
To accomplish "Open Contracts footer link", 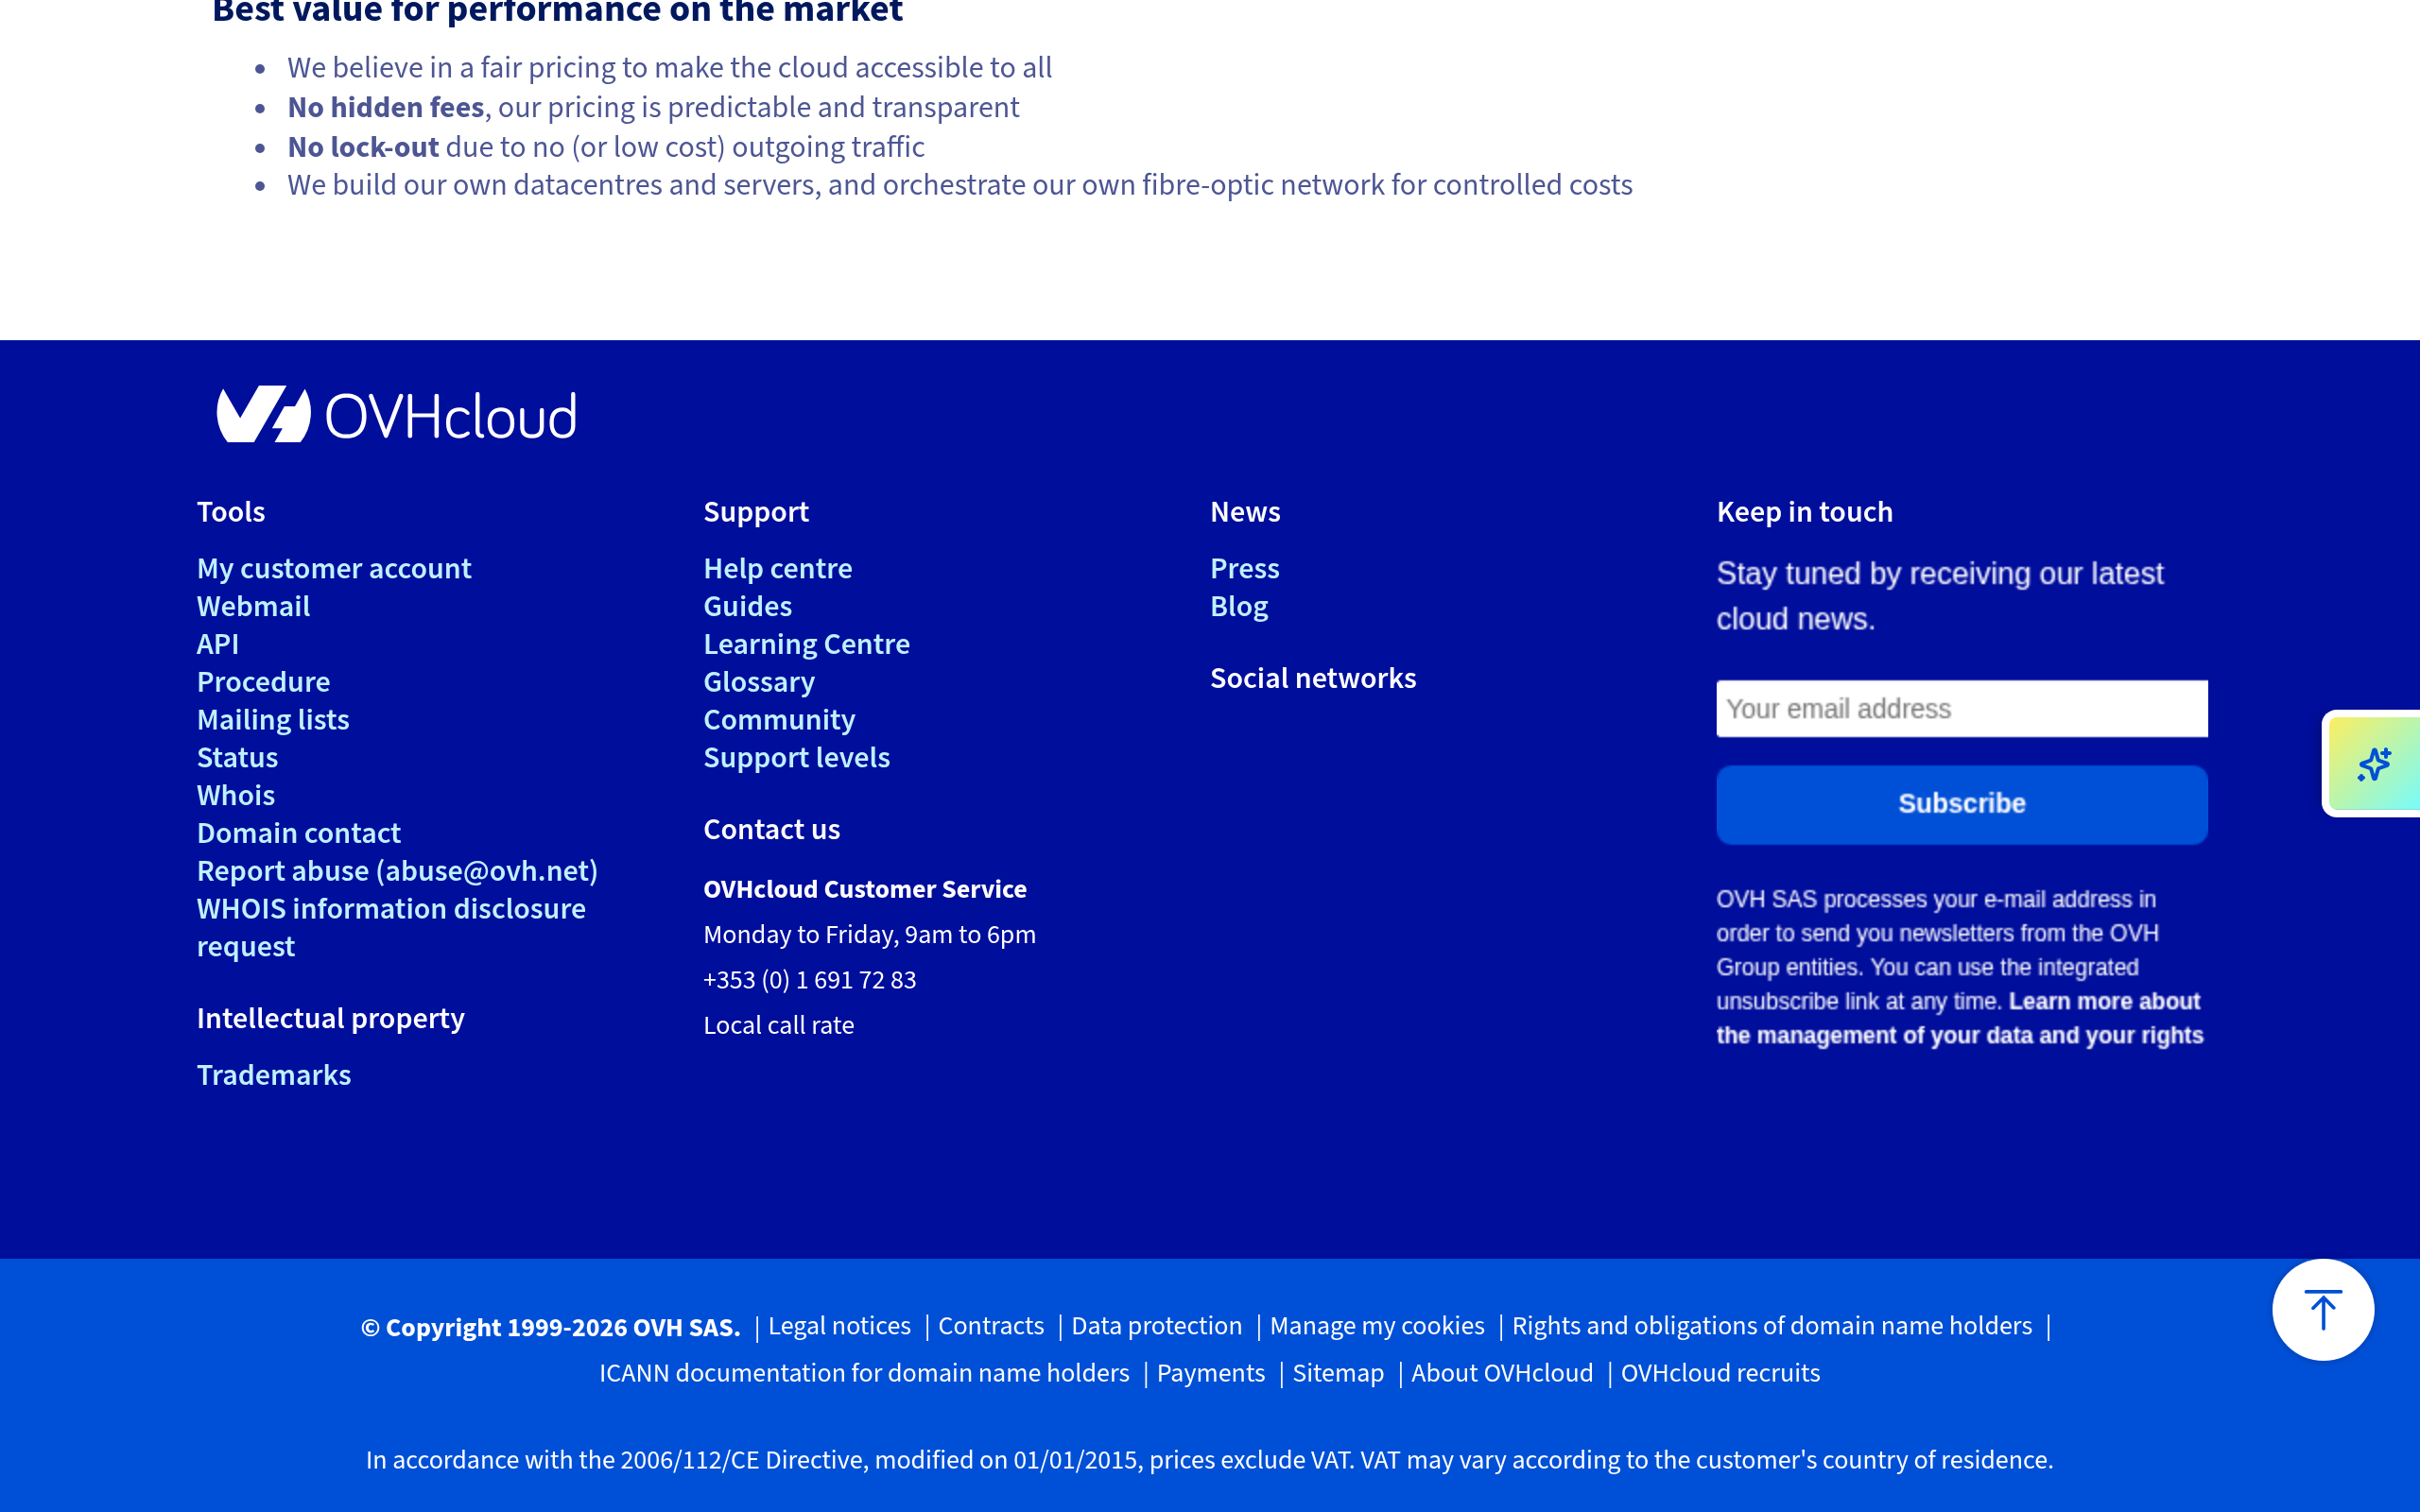I will 990,1326.
